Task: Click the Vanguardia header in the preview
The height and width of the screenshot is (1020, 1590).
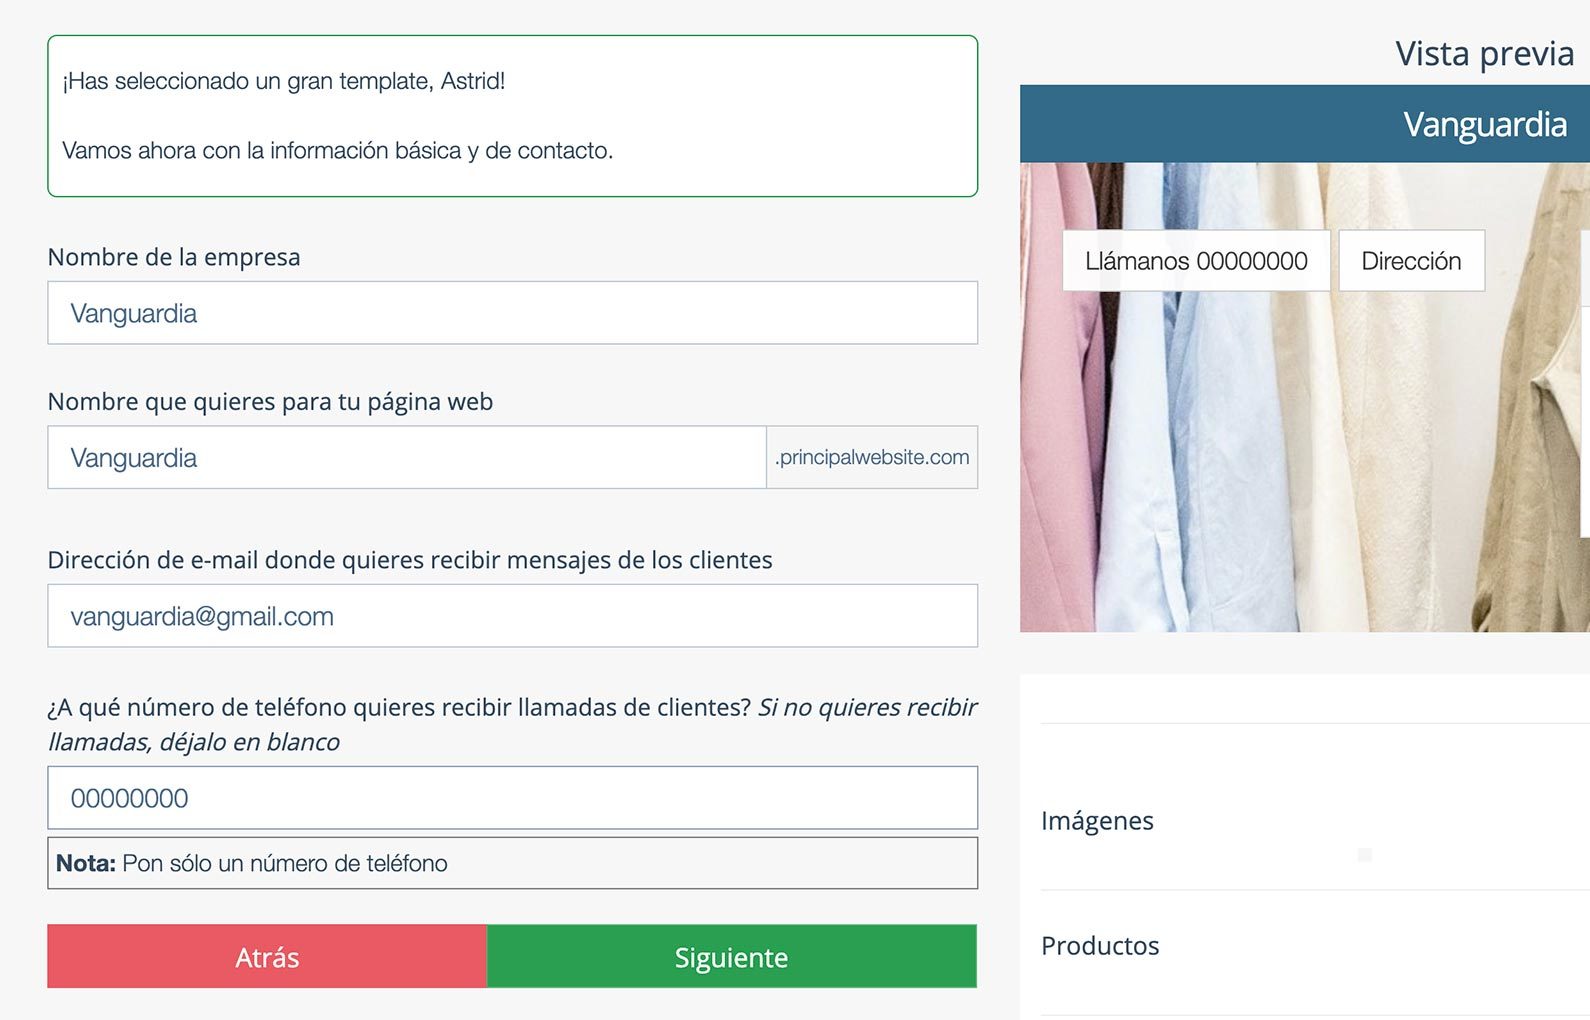Action: pos(1485,124)
